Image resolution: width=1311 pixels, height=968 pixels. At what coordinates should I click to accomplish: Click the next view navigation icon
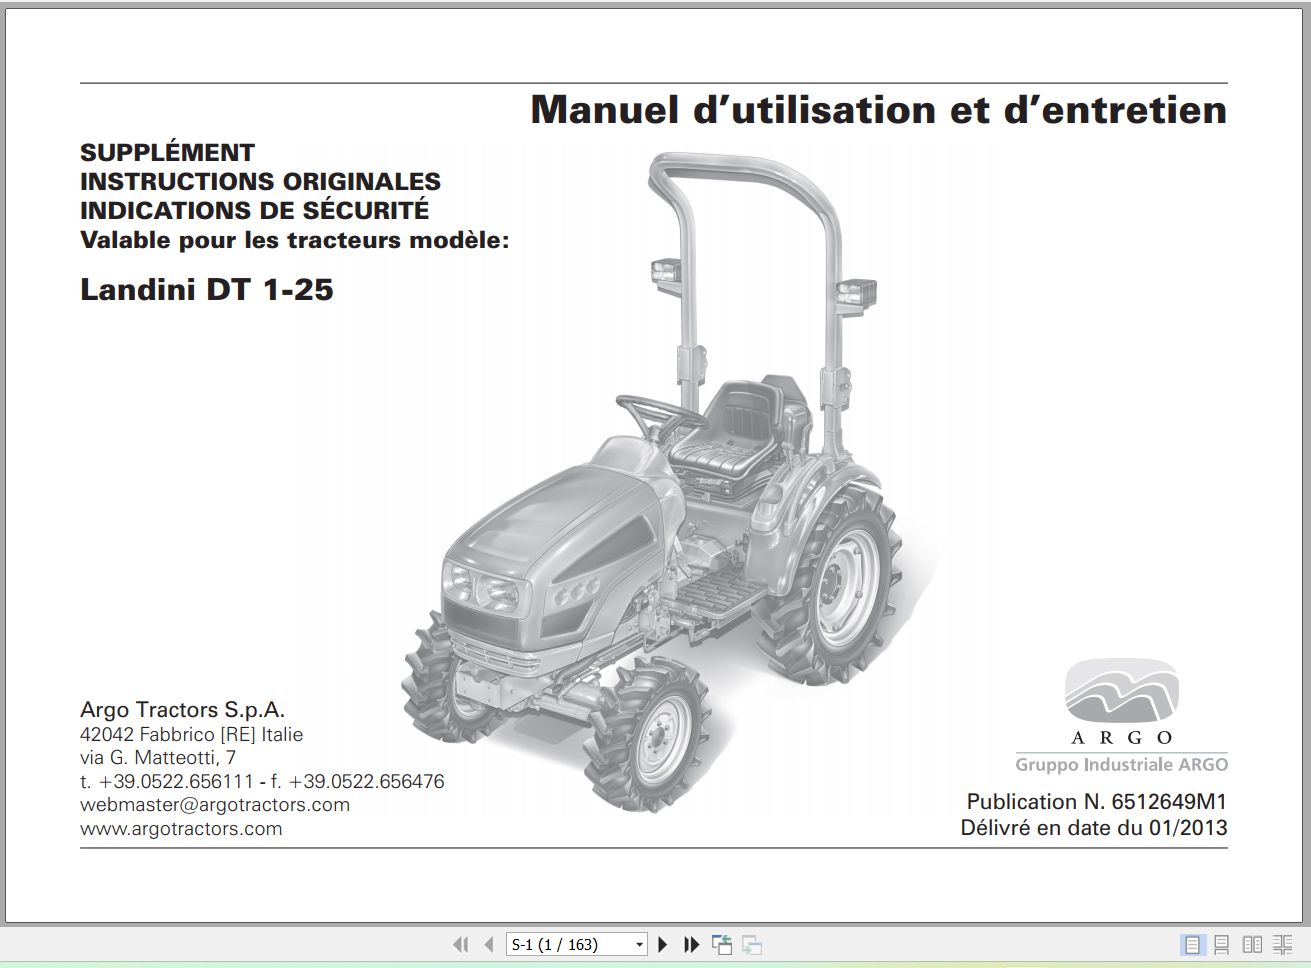coord(752,944)
